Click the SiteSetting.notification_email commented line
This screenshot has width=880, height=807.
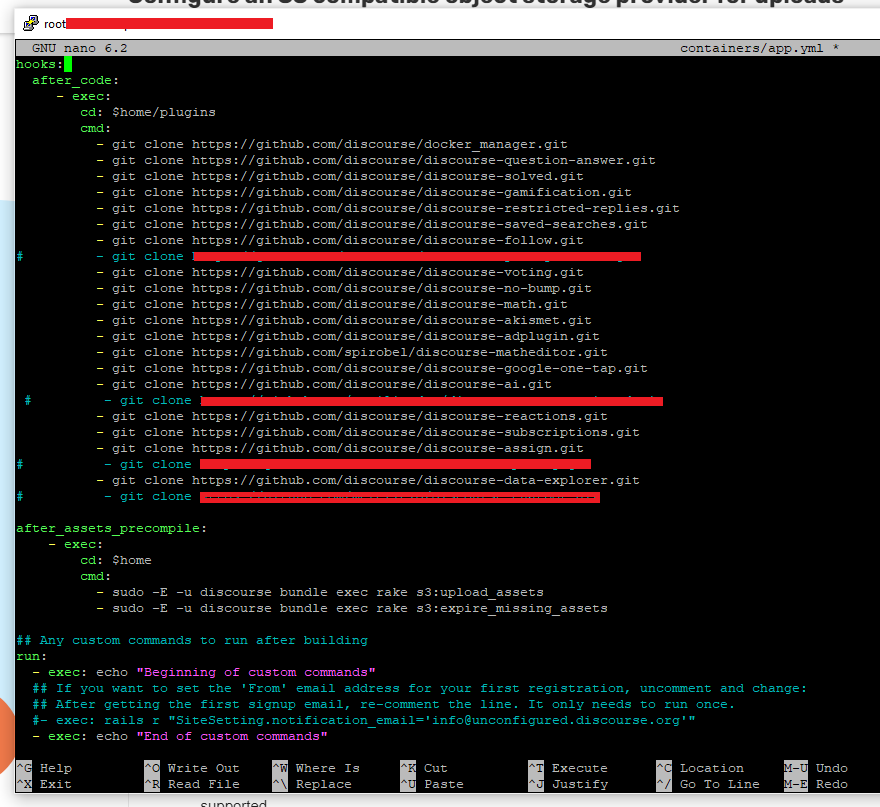[x=364, y=720]
